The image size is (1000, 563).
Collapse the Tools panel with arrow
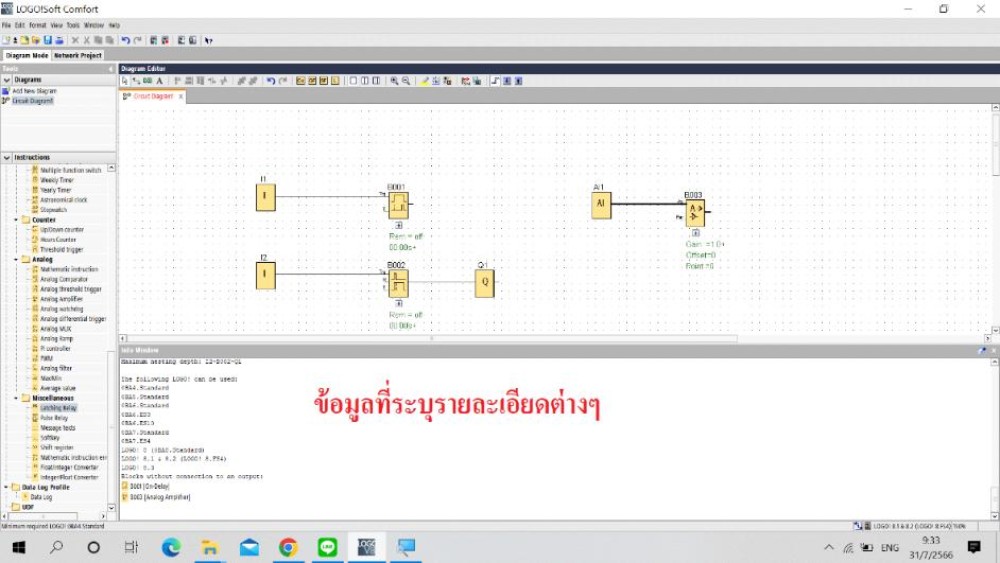tap(110, 69)
